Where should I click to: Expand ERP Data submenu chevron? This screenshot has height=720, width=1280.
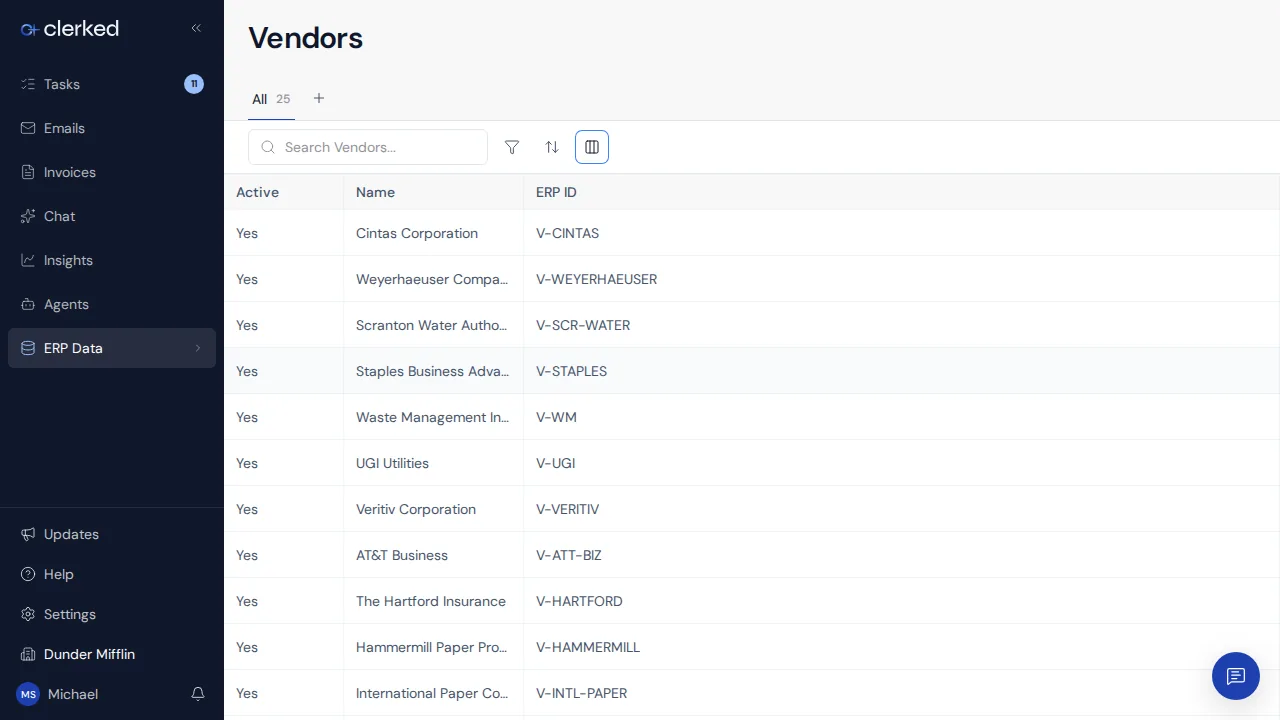coord(198,348)
